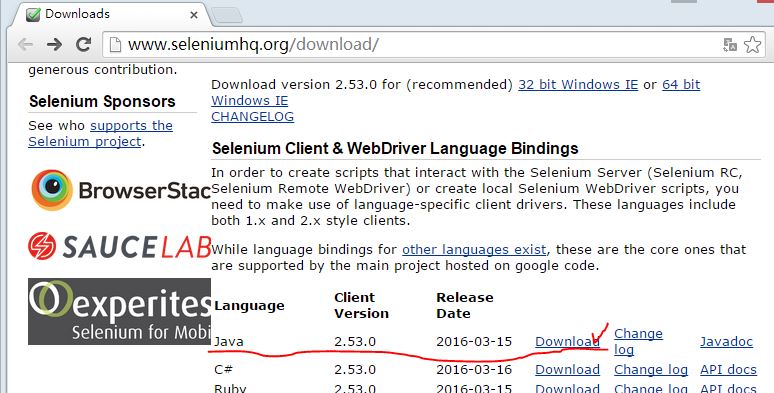Close the Downloads tab

(x=194, y=15)
